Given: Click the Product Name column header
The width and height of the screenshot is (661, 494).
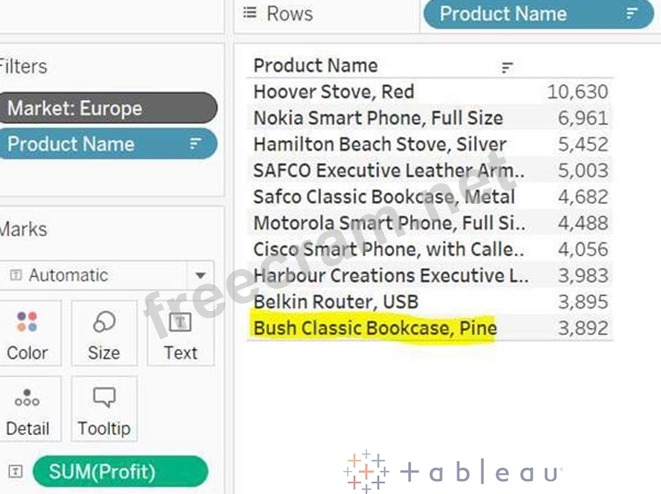Looking at the screenshot, I should (316, 66).
